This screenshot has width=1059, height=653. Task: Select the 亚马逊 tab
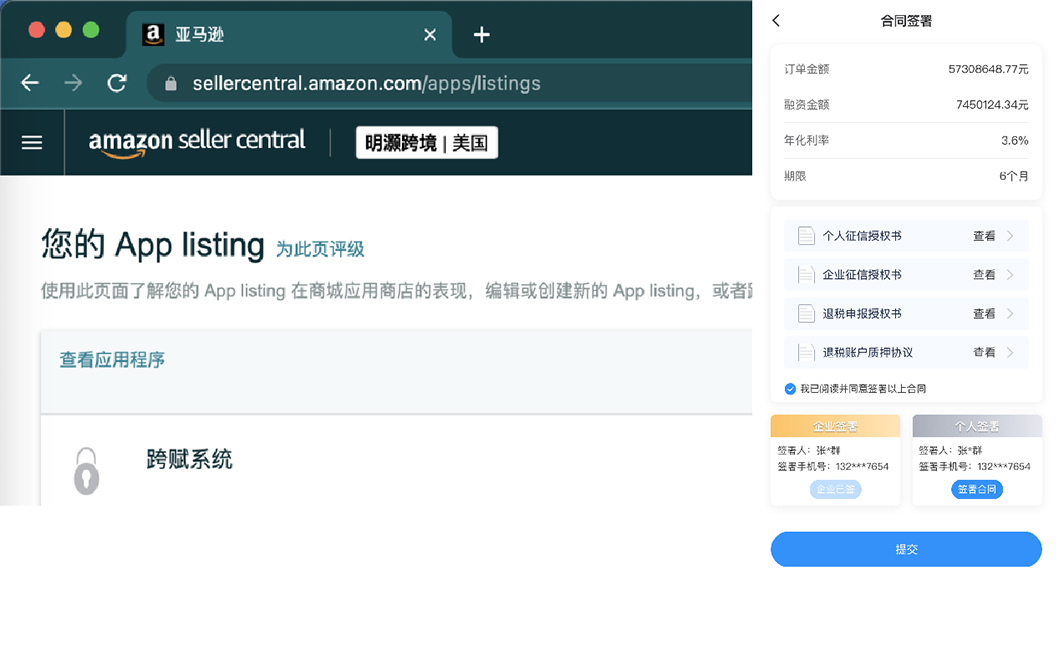pos(289,34)
